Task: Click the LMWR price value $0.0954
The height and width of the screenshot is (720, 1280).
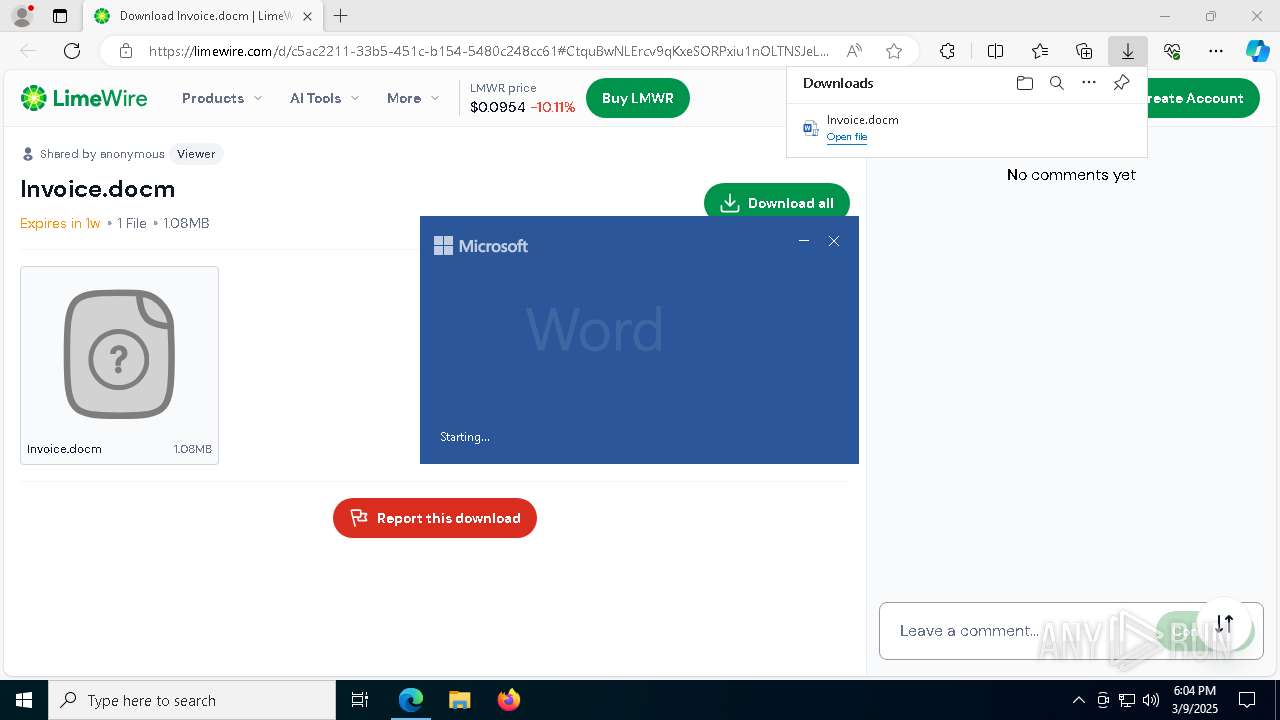Action: point(498,107)
